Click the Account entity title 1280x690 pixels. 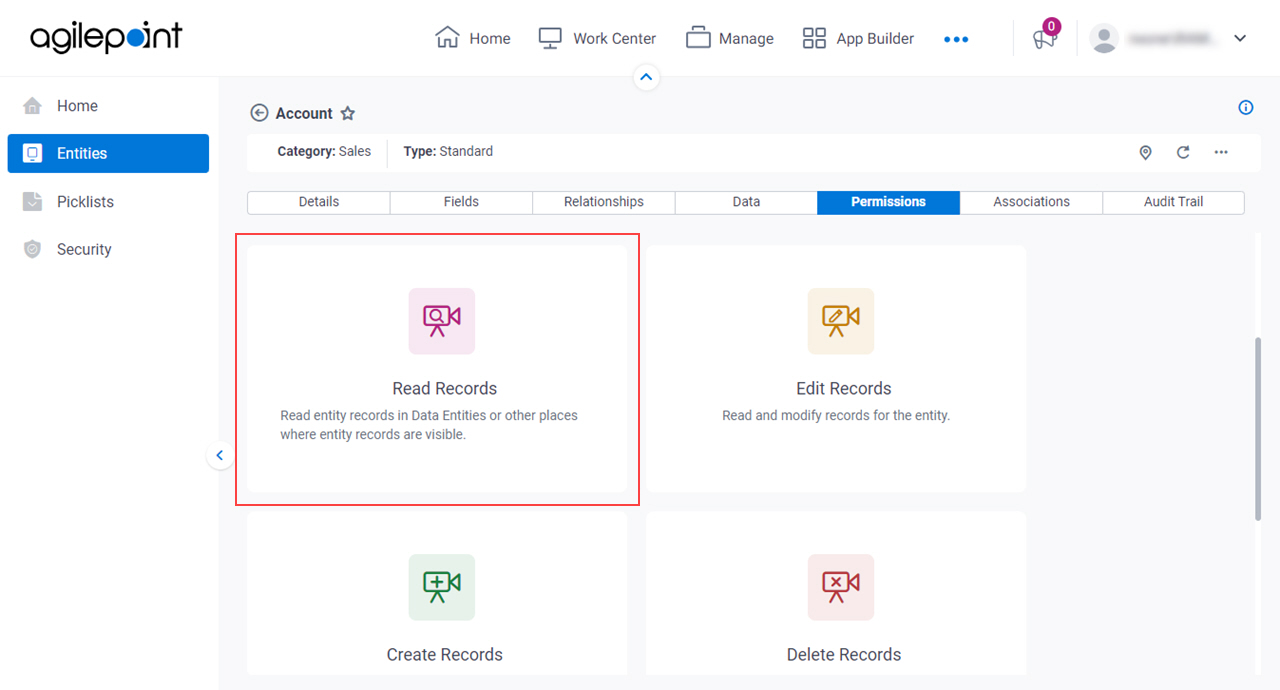pyautogui.click(x=304, y=114)
